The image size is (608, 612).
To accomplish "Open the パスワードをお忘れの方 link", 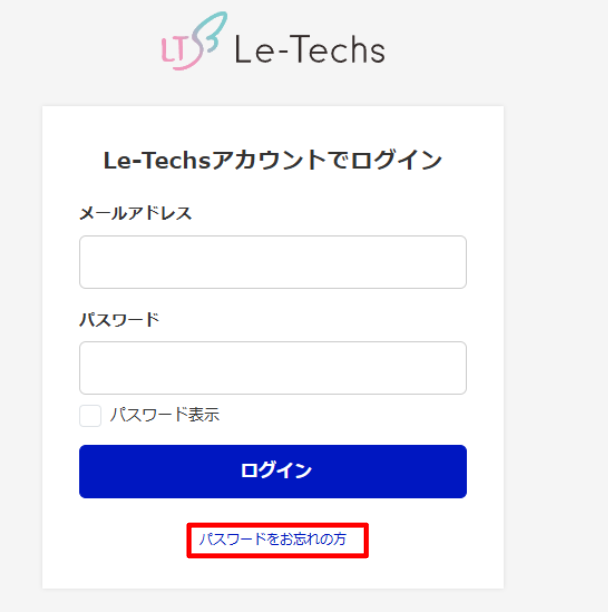I will [x=273, y=539].
